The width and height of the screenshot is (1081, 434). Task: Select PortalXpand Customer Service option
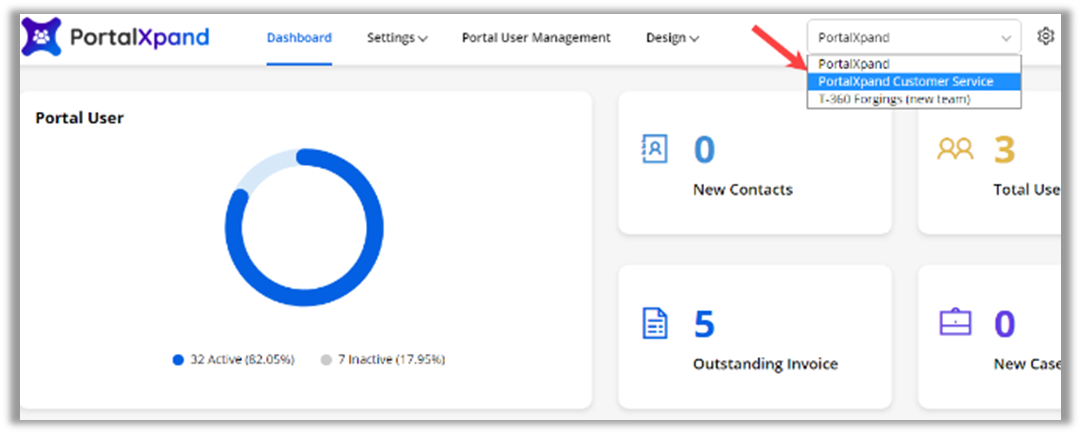(x=906, y=82)
